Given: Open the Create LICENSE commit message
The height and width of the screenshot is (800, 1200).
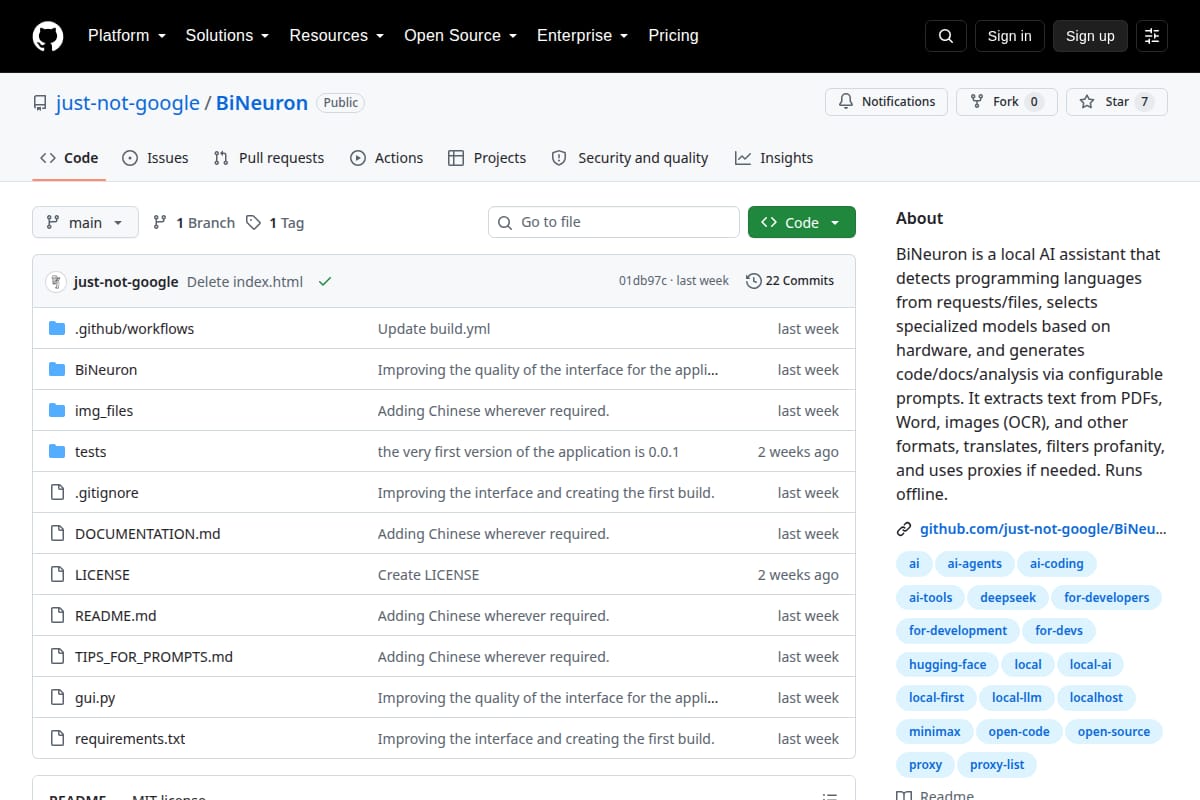Looking at the screenshot, I should pyautogui.click(x=428, y=575).
